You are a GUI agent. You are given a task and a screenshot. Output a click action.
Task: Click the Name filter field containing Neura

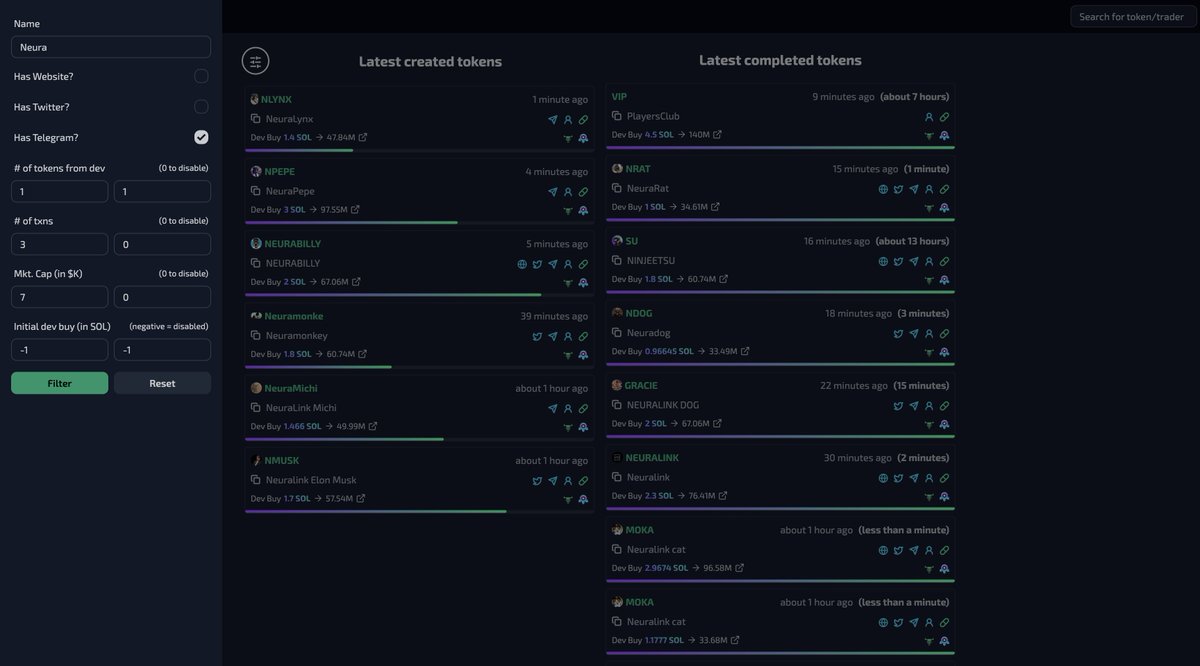point(111,47)
